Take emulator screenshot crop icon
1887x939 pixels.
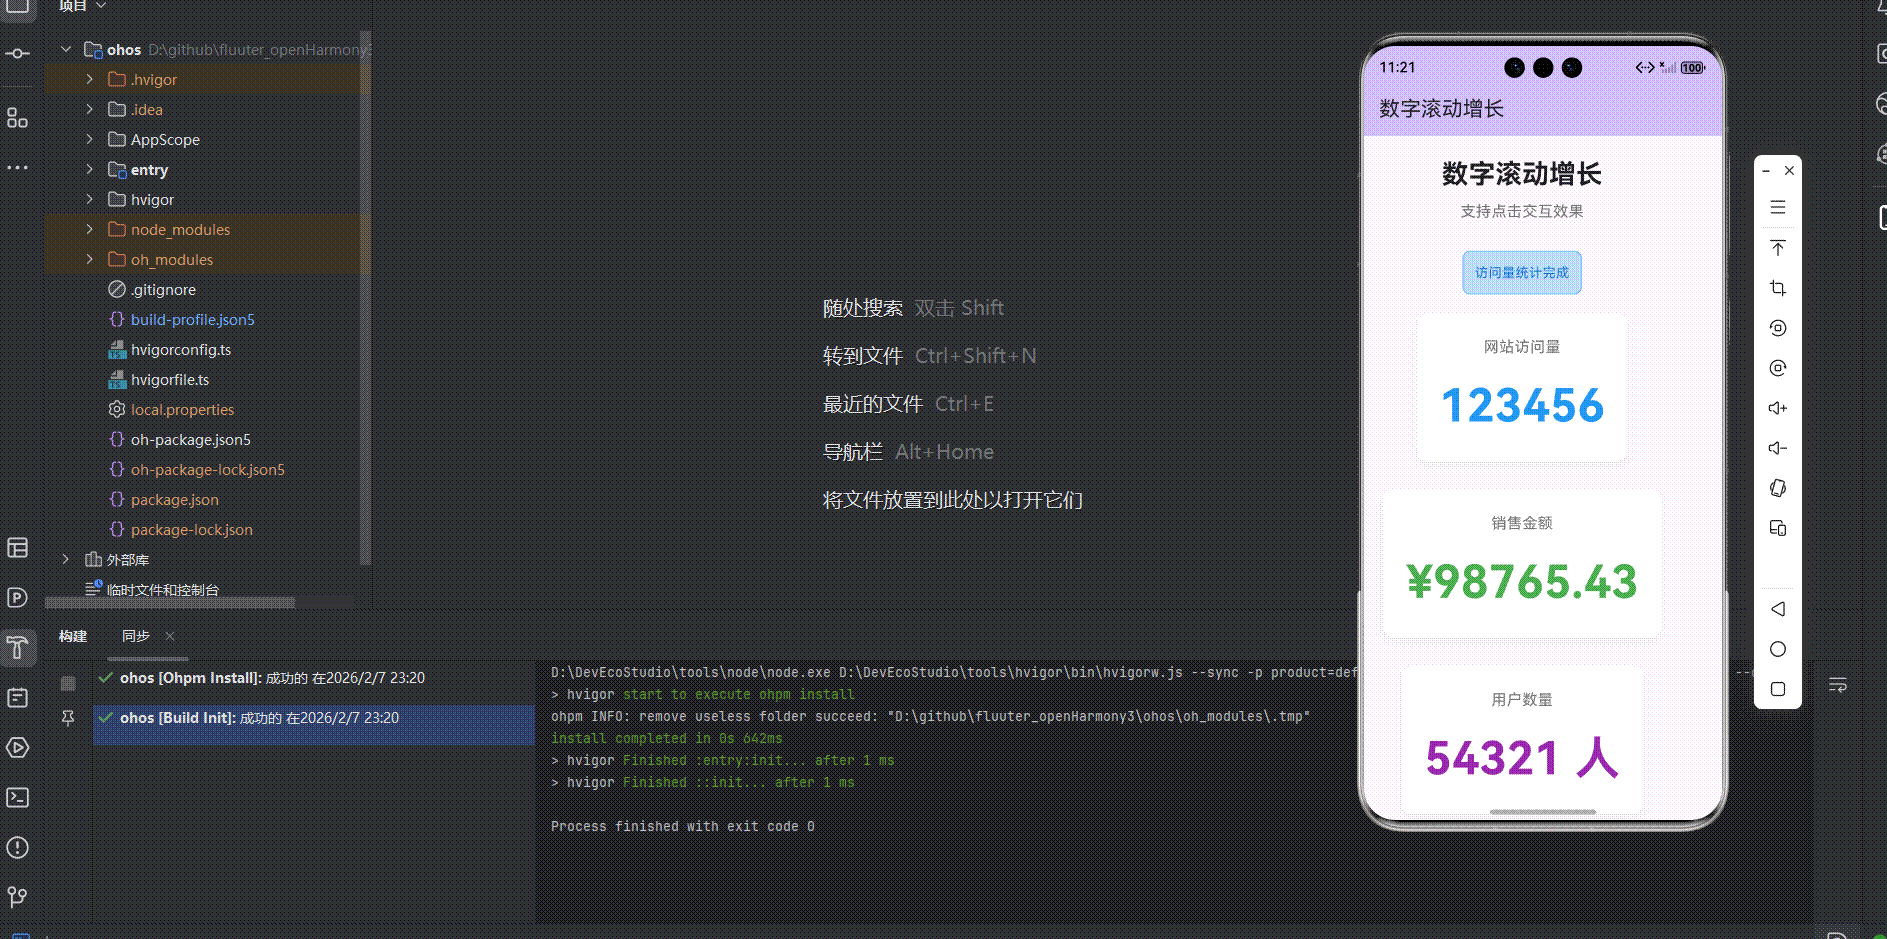[x=1778, y=288]
